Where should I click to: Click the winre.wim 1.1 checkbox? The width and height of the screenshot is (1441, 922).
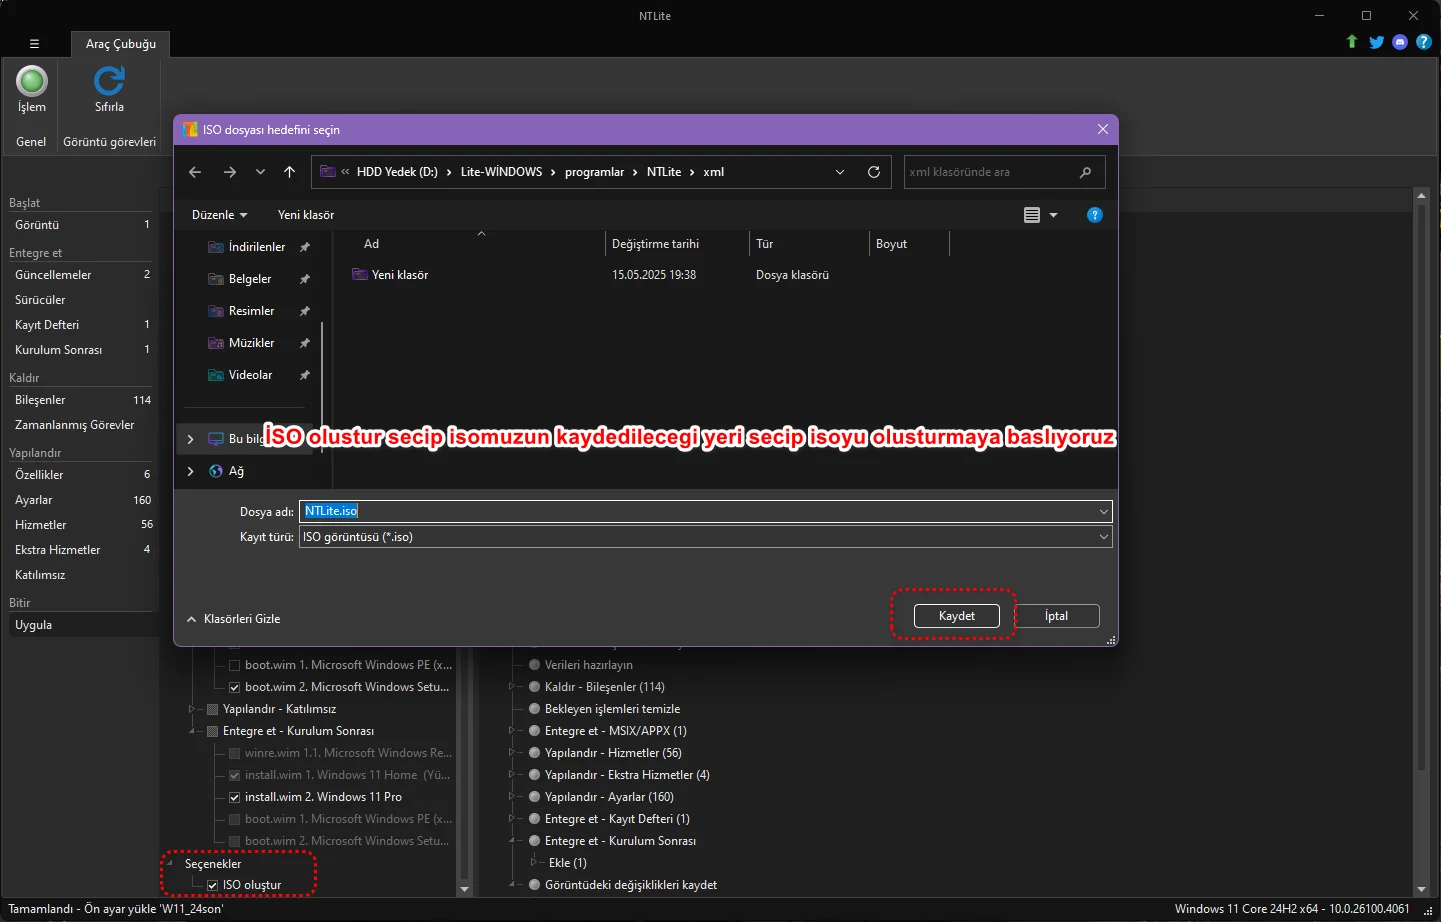(234, 753)
